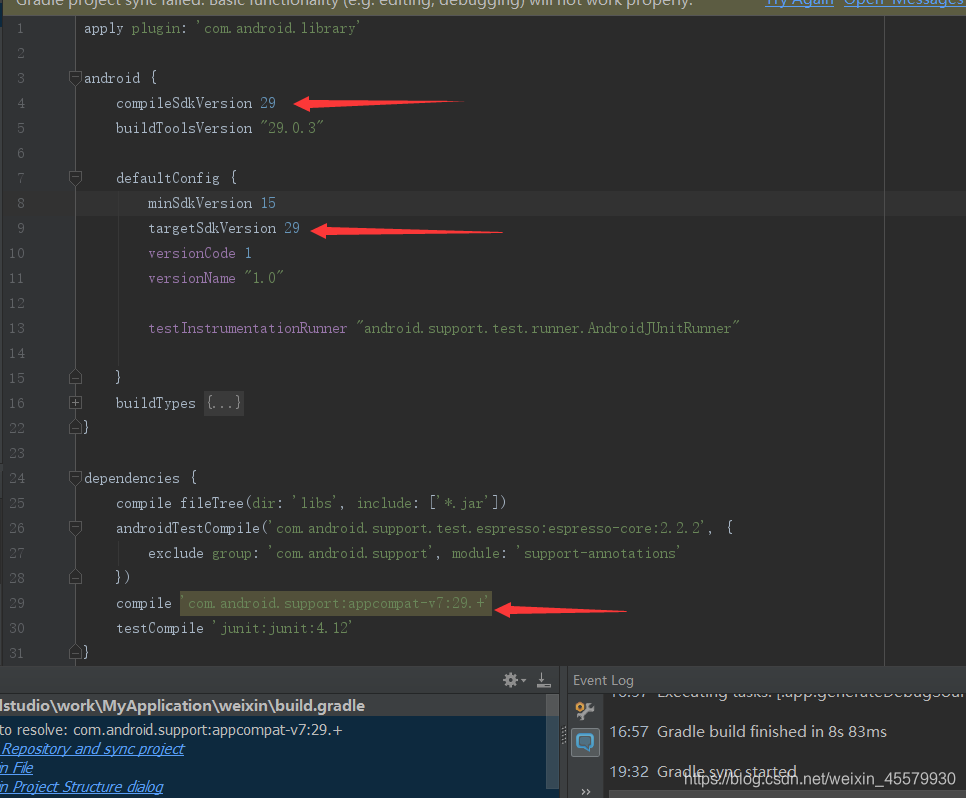Collapse the dependencies block fold marker

[75, 478]
